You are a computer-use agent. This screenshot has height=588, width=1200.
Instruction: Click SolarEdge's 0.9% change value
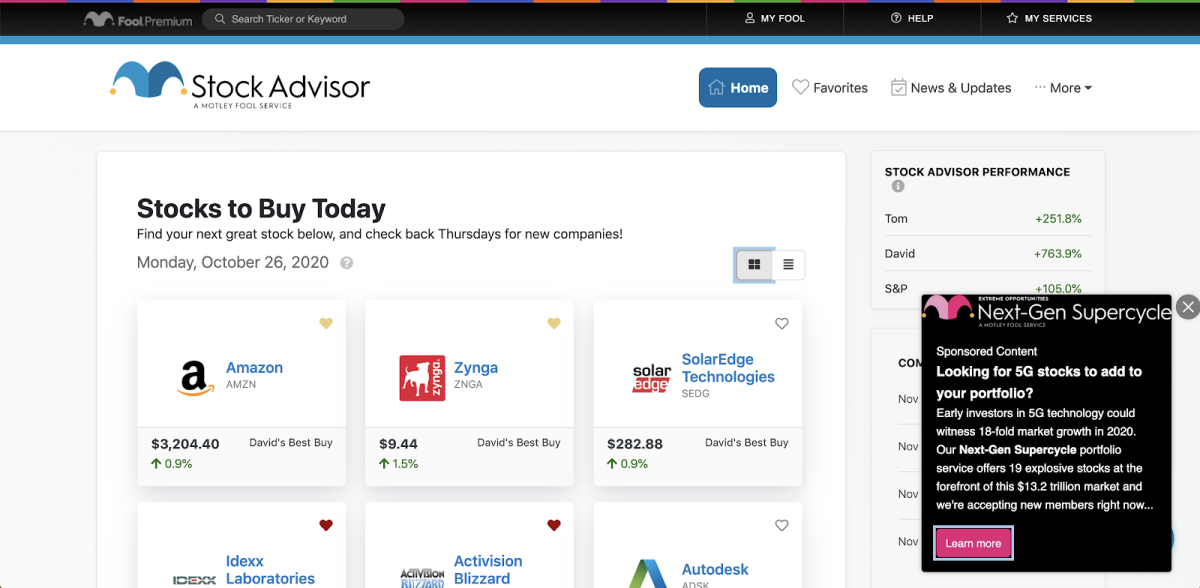click(628, 464)
